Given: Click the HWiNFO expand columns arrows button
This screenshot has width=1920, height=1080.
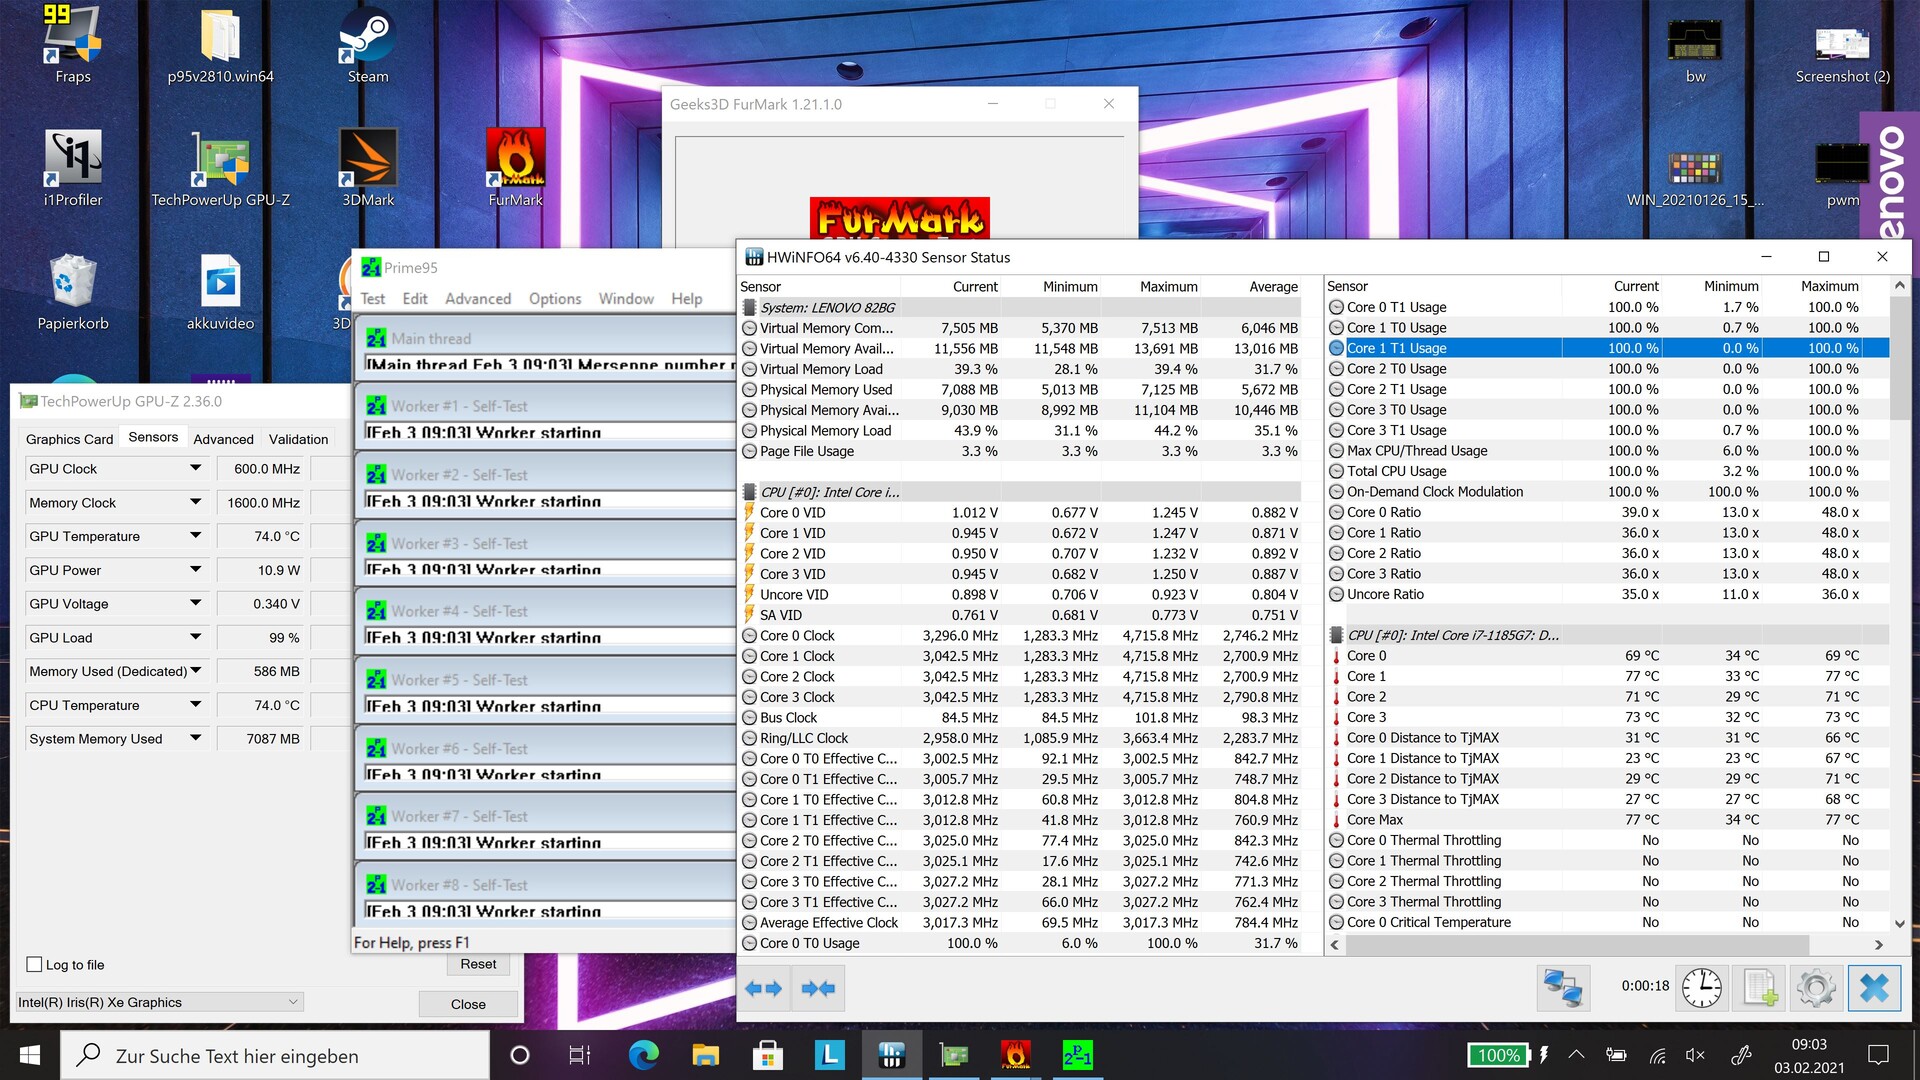Looking at the screenshot, I should (x=764, y=988).
